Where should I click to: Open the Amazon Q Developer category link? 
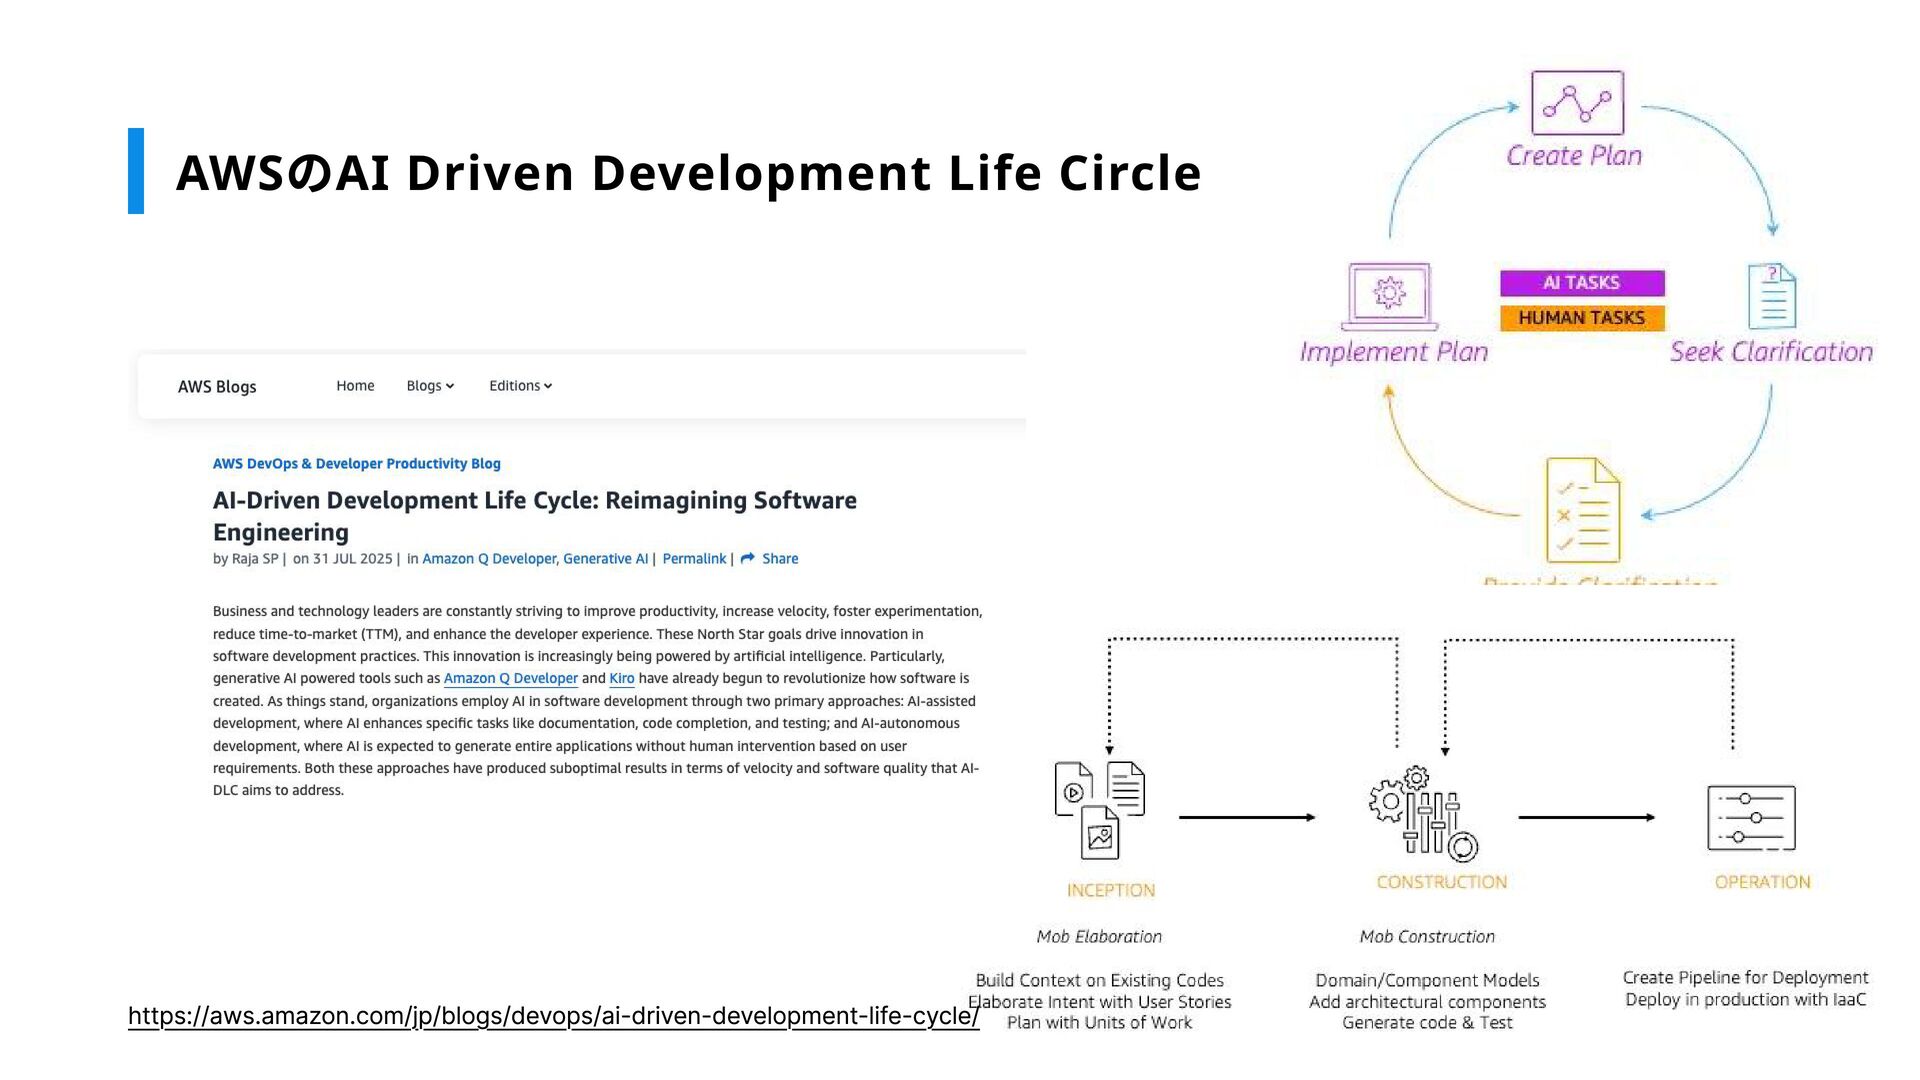(x=489, y=559)
